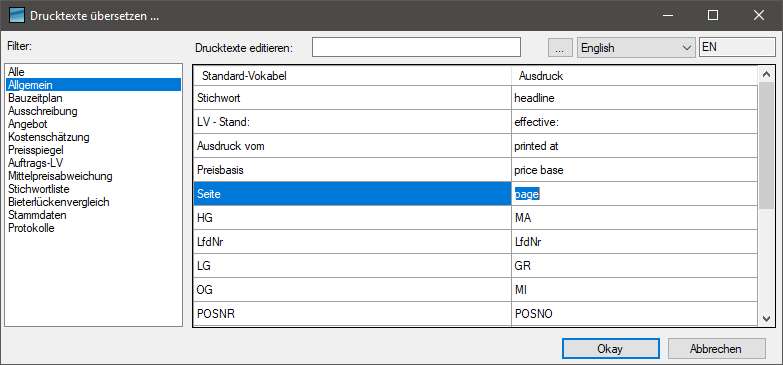783x365 pixels.
Task: Select Preisspiegel in the filter list
Action: [x=93, y=150]
